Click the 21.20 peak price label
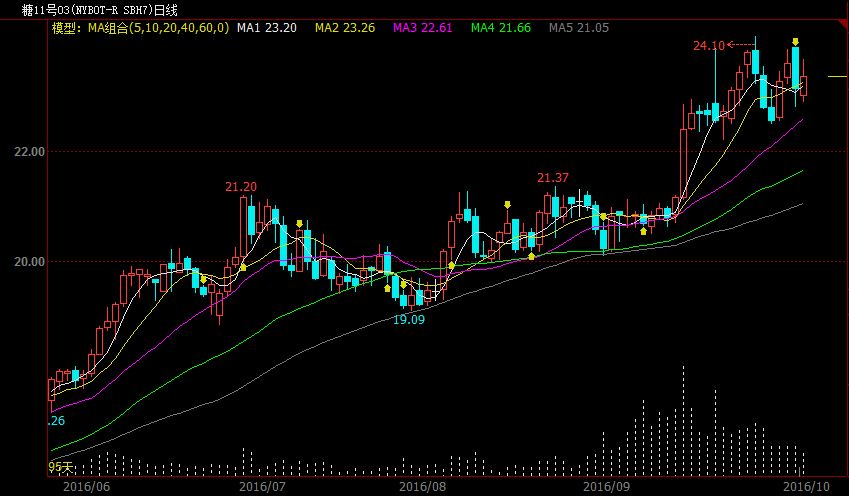The image size is (849, 496). 241,187
